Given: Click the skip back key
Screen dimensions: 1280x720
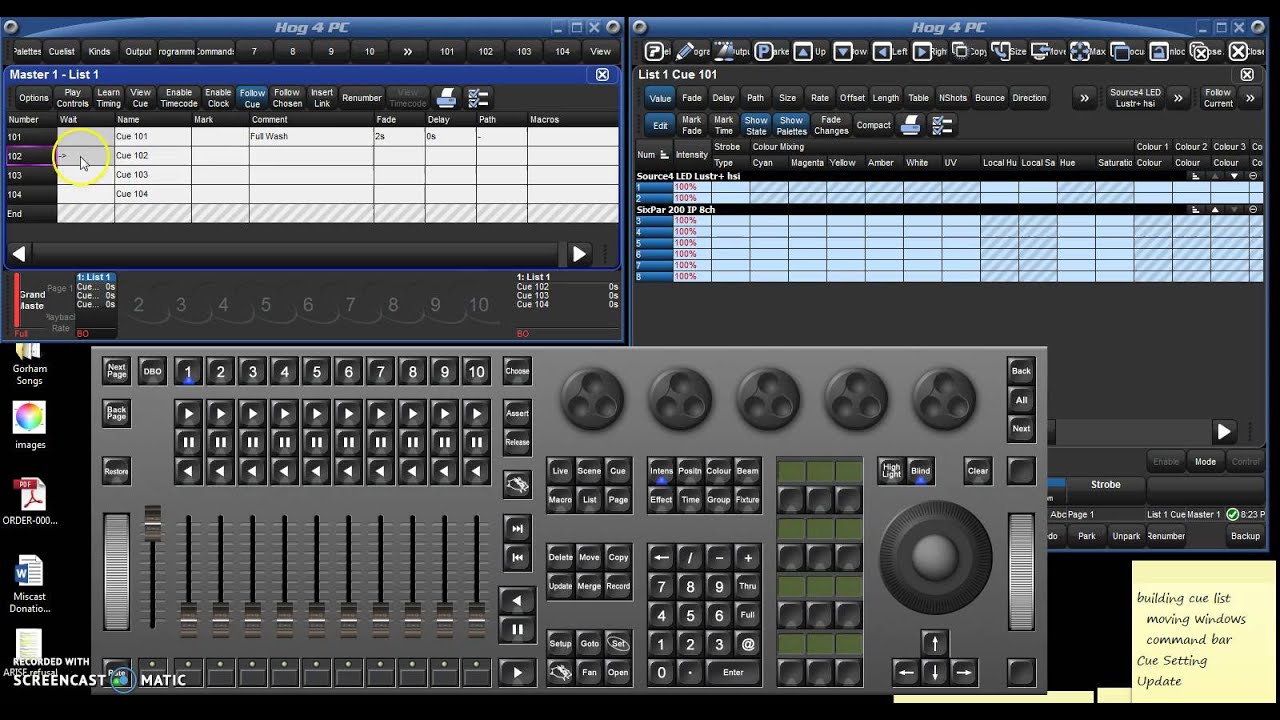Looking at the screenshot, I should 517,557.
